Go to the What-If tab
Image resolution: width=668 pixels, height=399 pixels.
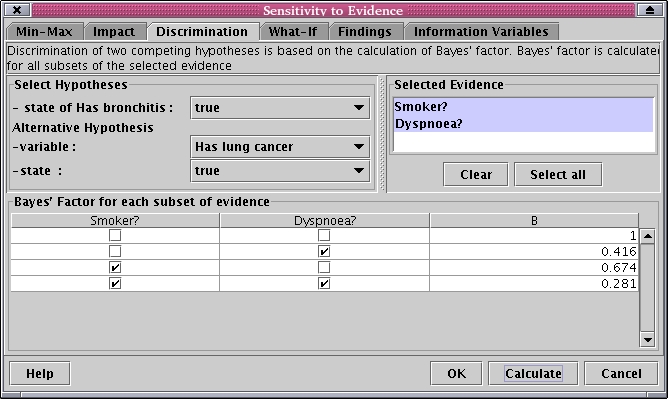pos(293,32)
